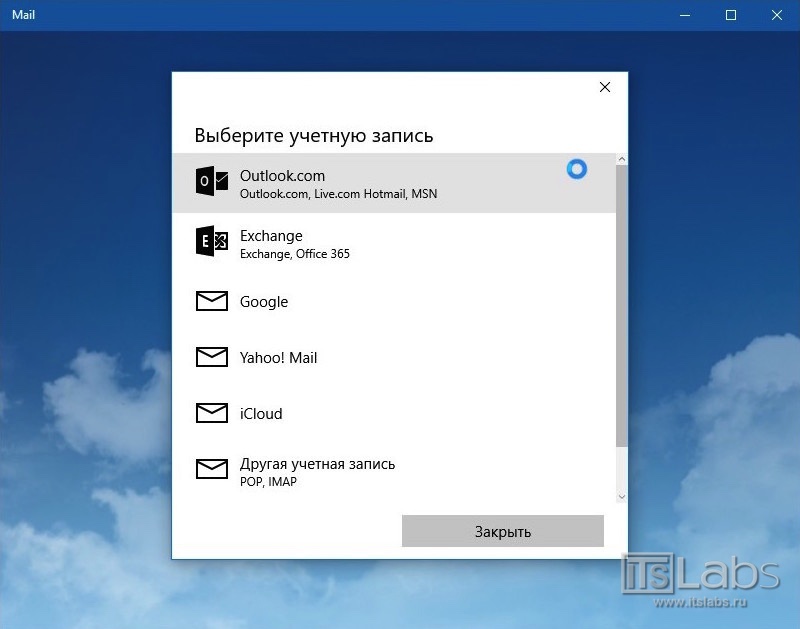Click the Закрыть button

click(503, 531)
